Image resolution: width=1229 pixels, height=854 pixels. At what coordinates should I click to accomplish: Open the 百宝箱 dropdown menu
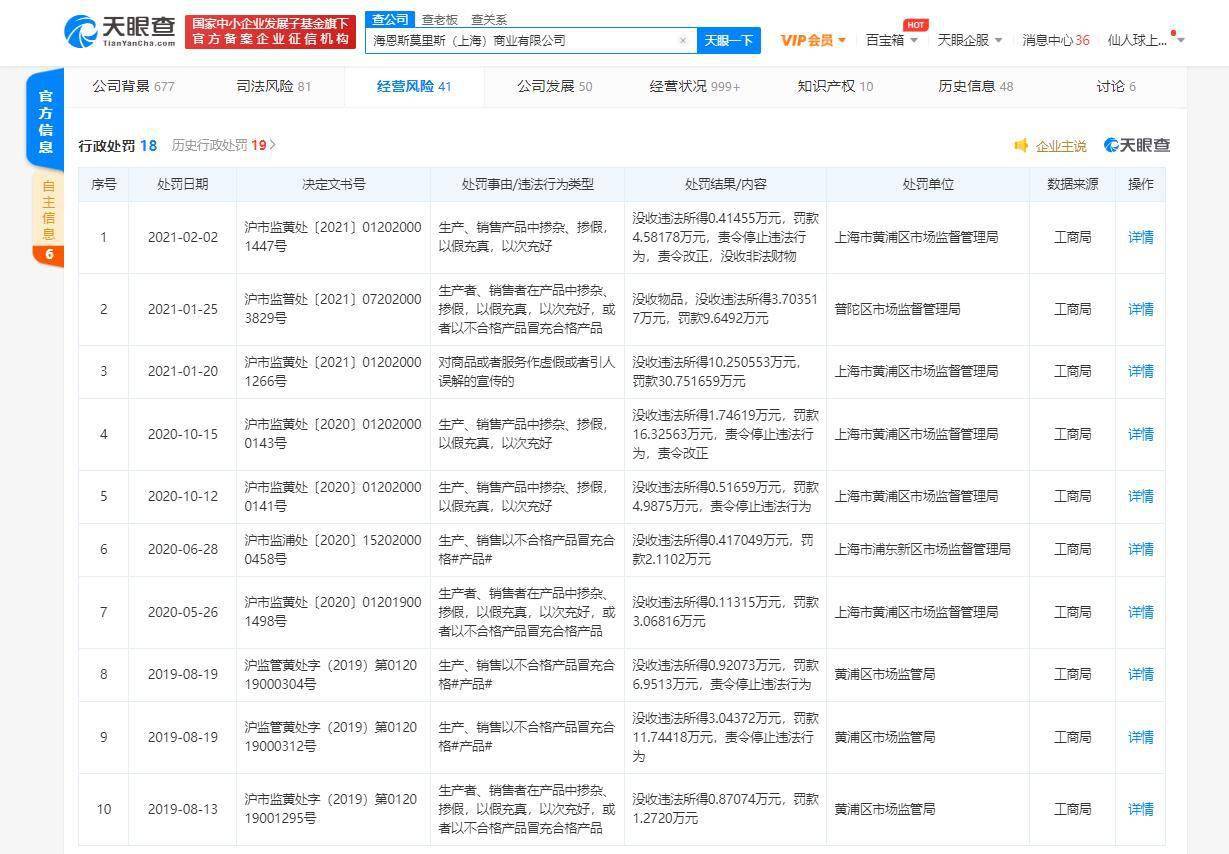pyautogui.click(x=891, y=40)
